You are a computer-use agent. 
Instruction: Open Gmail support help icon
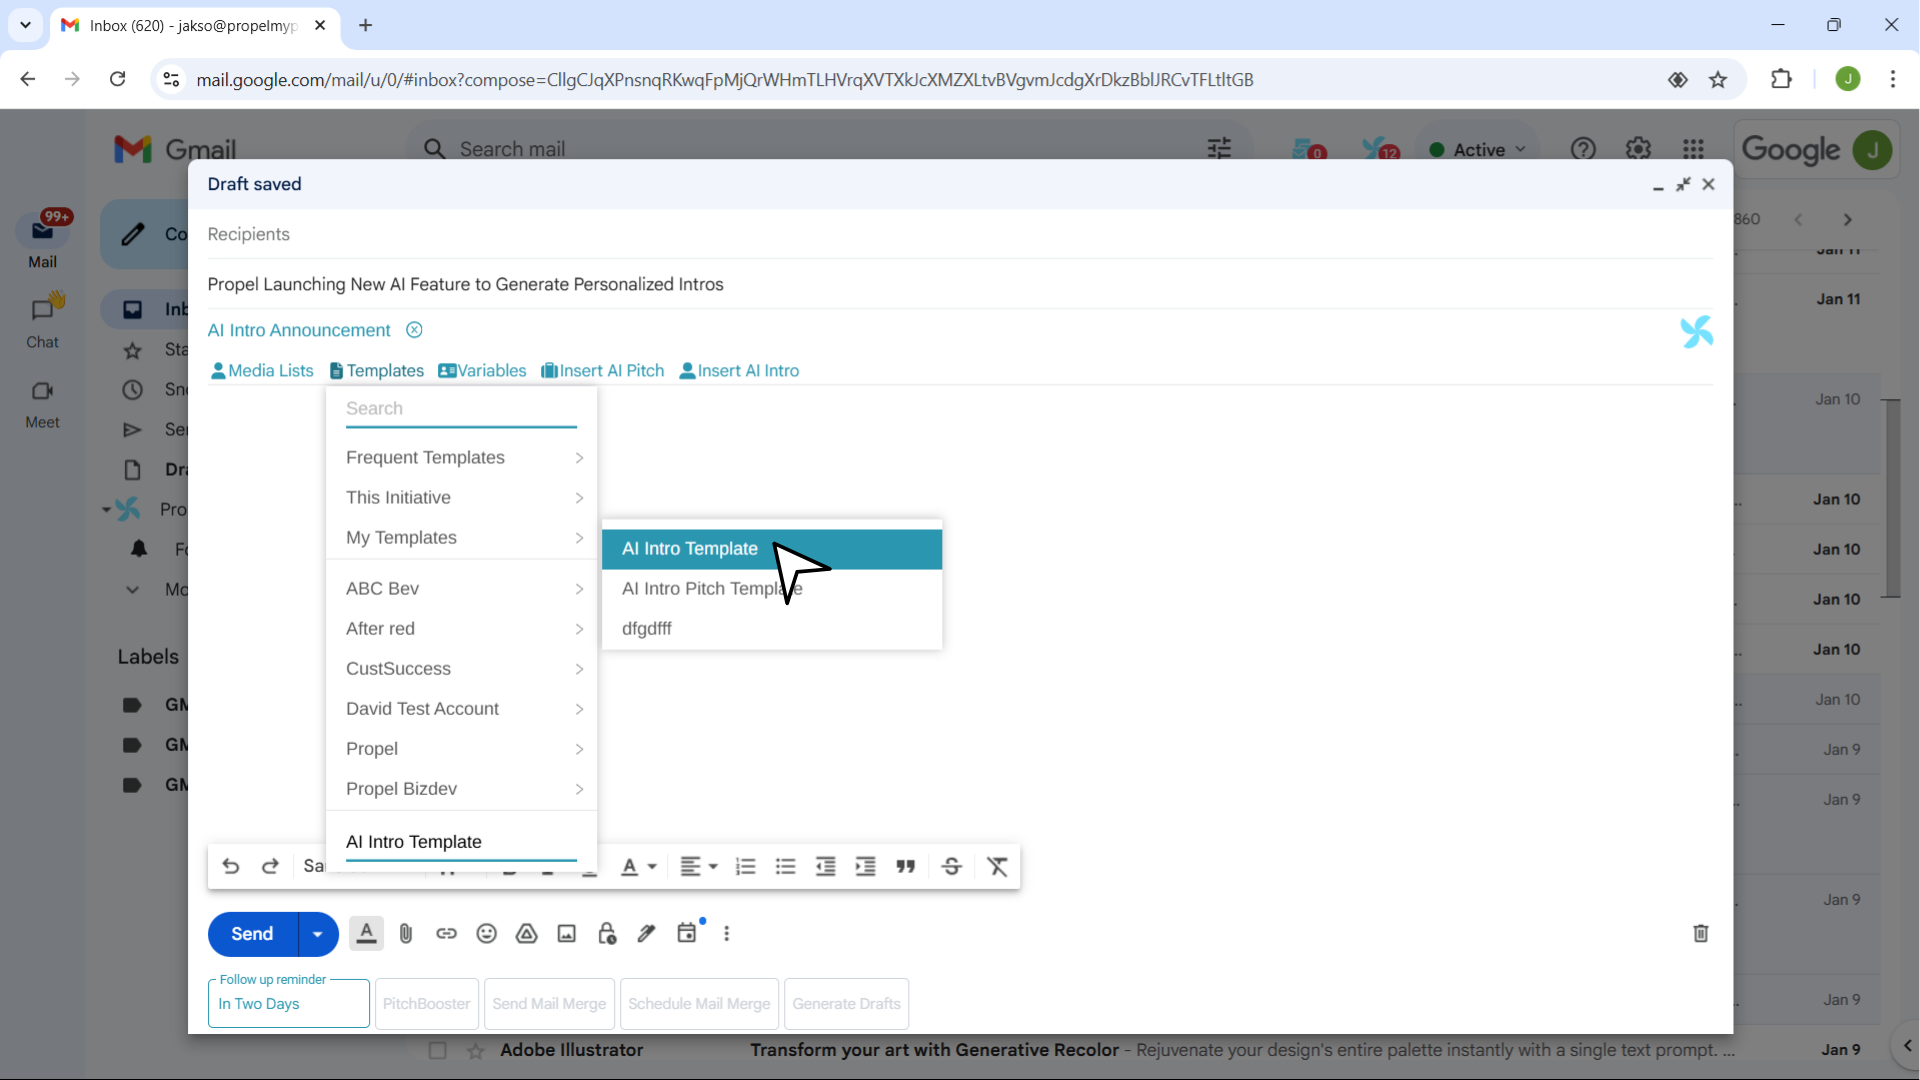(1583, 149)
